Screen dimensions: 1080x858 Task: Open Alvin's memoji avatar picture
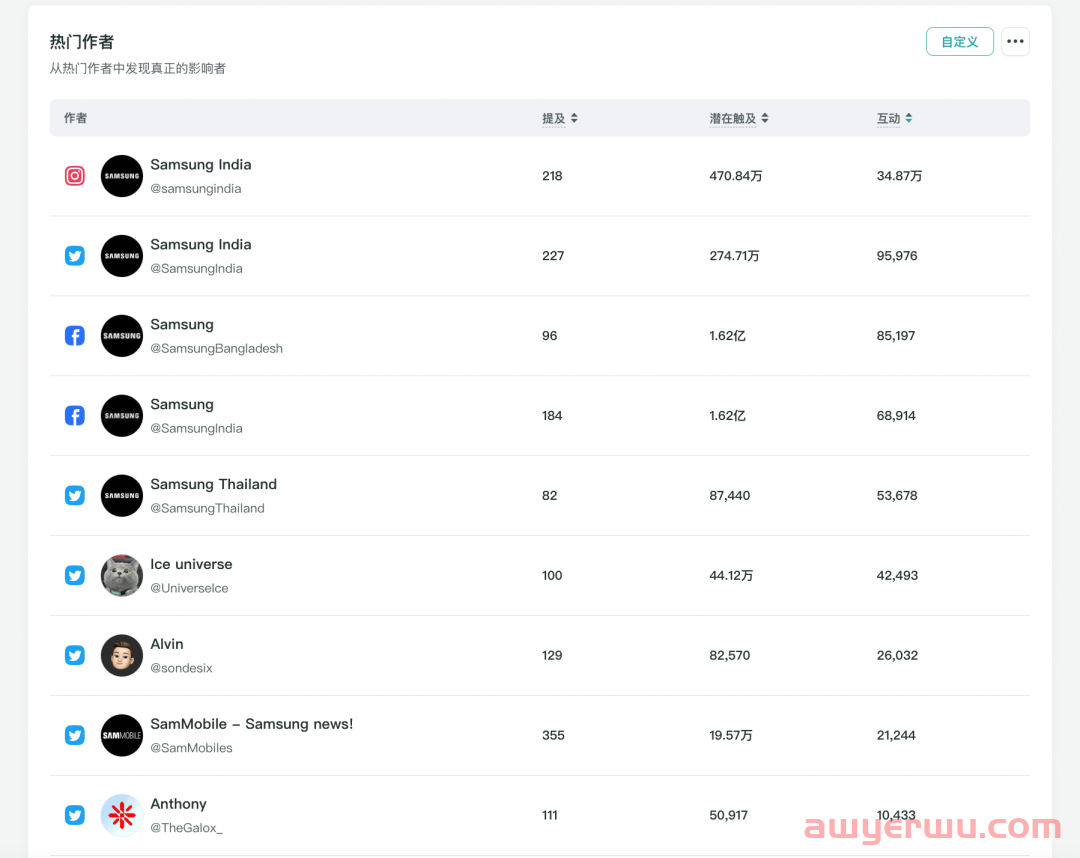[x=122, y=656]
